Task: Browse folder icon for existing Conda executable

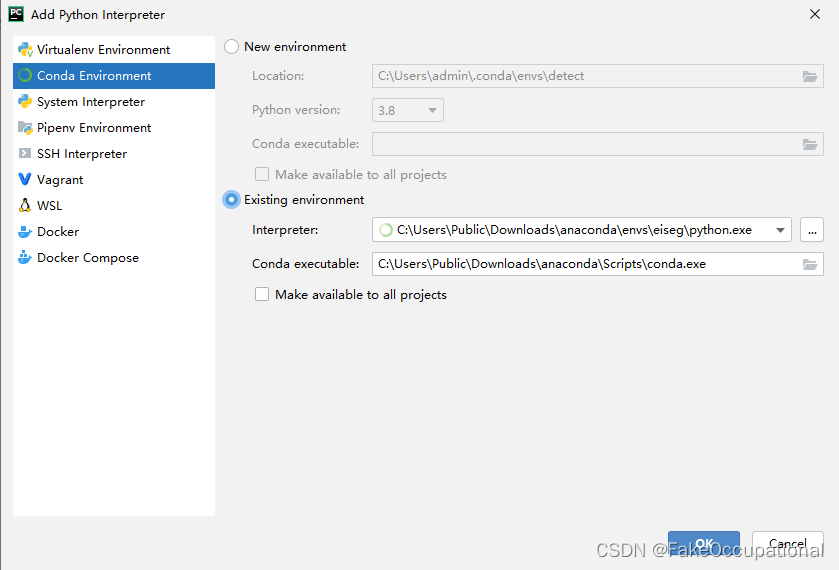Action: (x=810, y=264)
